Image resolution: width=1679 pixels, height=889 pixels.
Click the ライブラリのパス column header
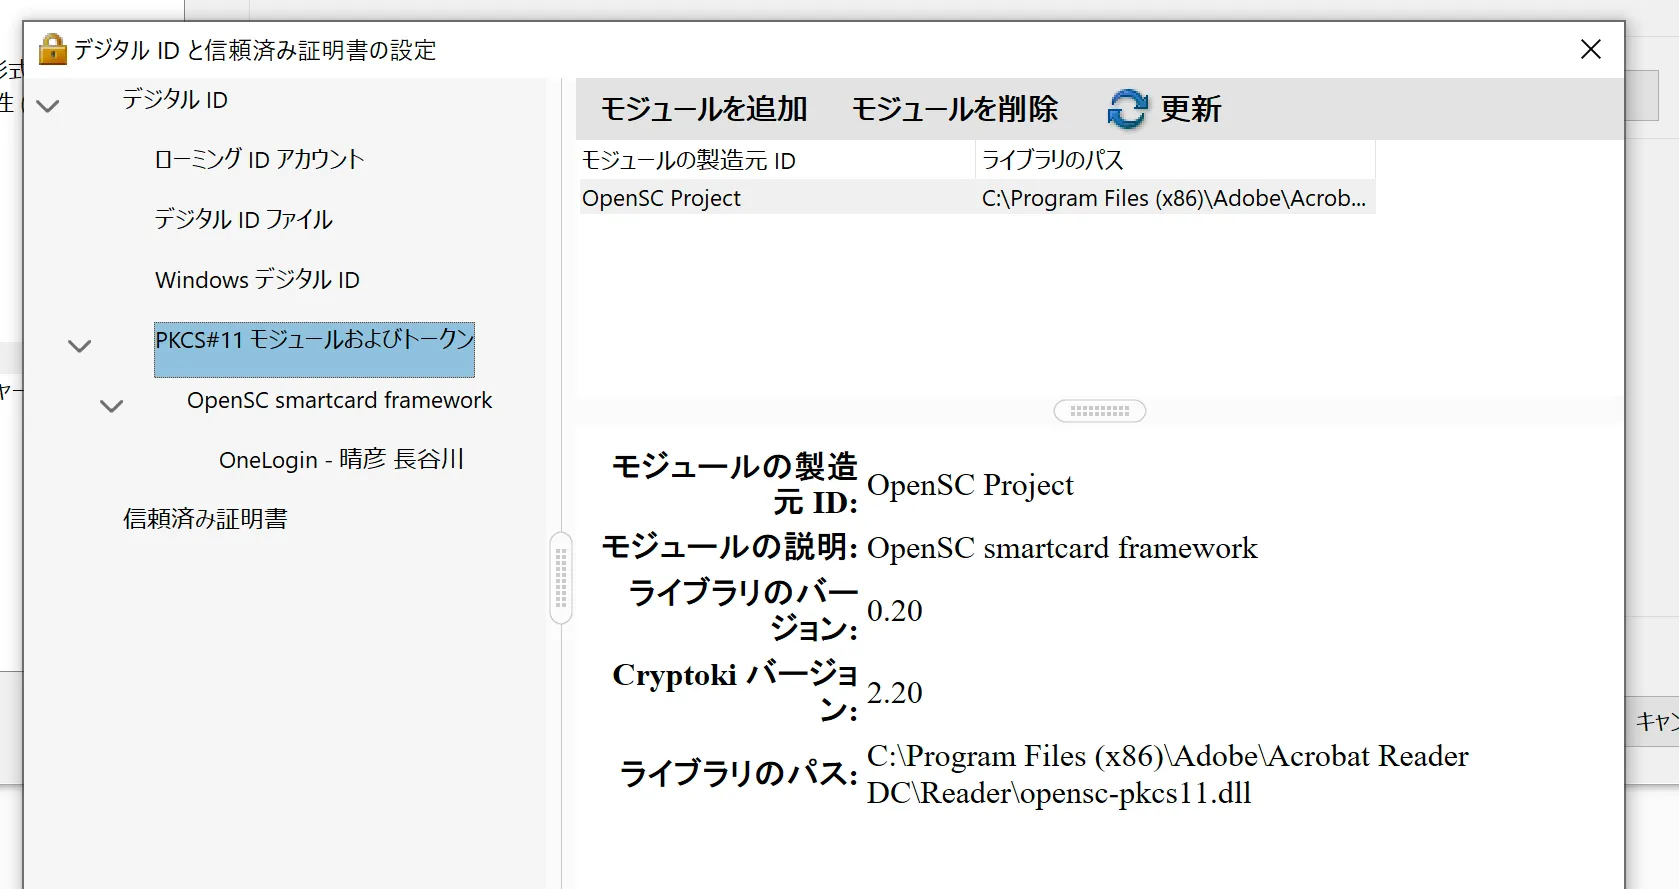[1174, 160]
